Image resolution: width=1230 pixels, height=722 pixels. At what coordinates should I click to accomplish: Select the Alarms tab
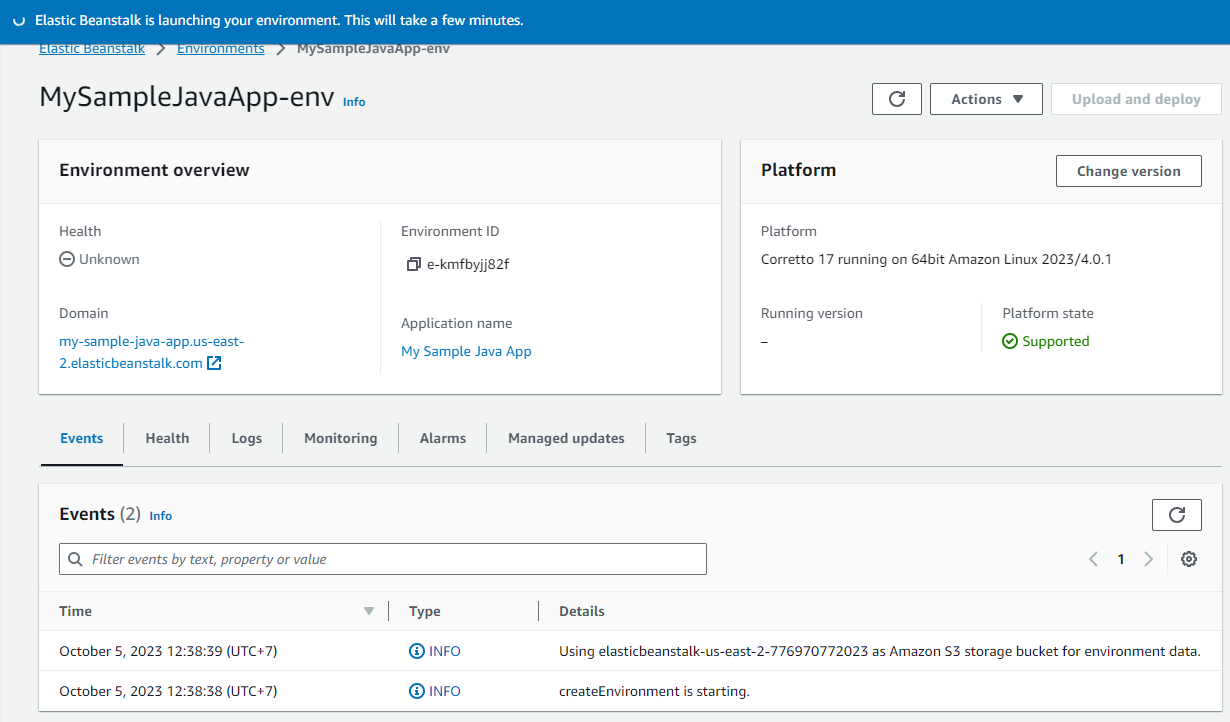click(443, 438)
